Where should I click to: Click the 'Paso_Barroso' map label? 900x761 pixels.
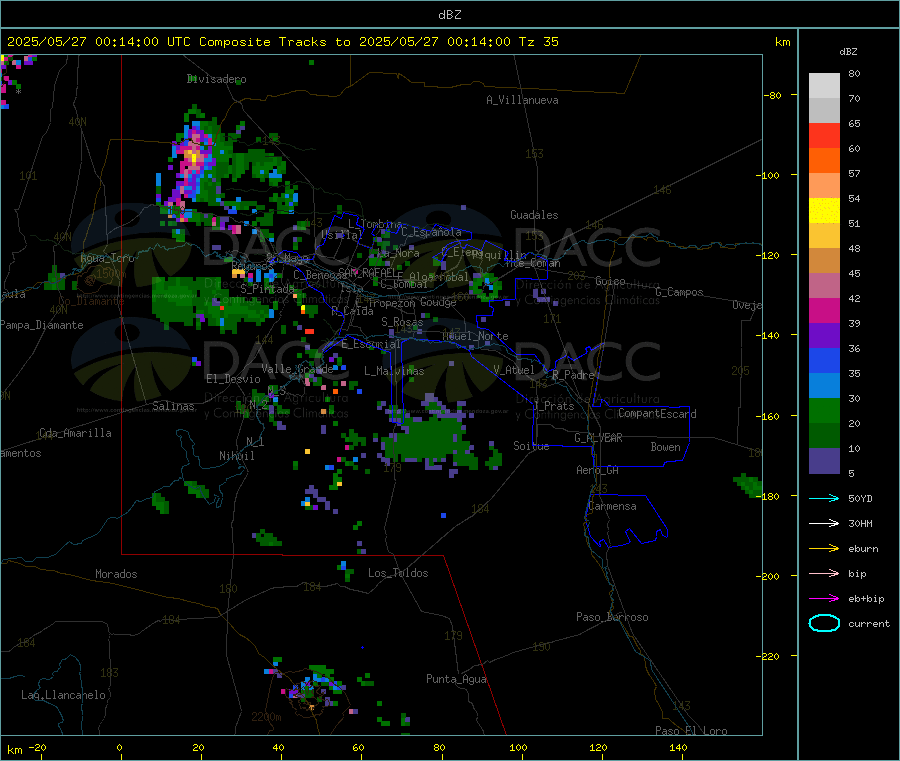(612, 617)
